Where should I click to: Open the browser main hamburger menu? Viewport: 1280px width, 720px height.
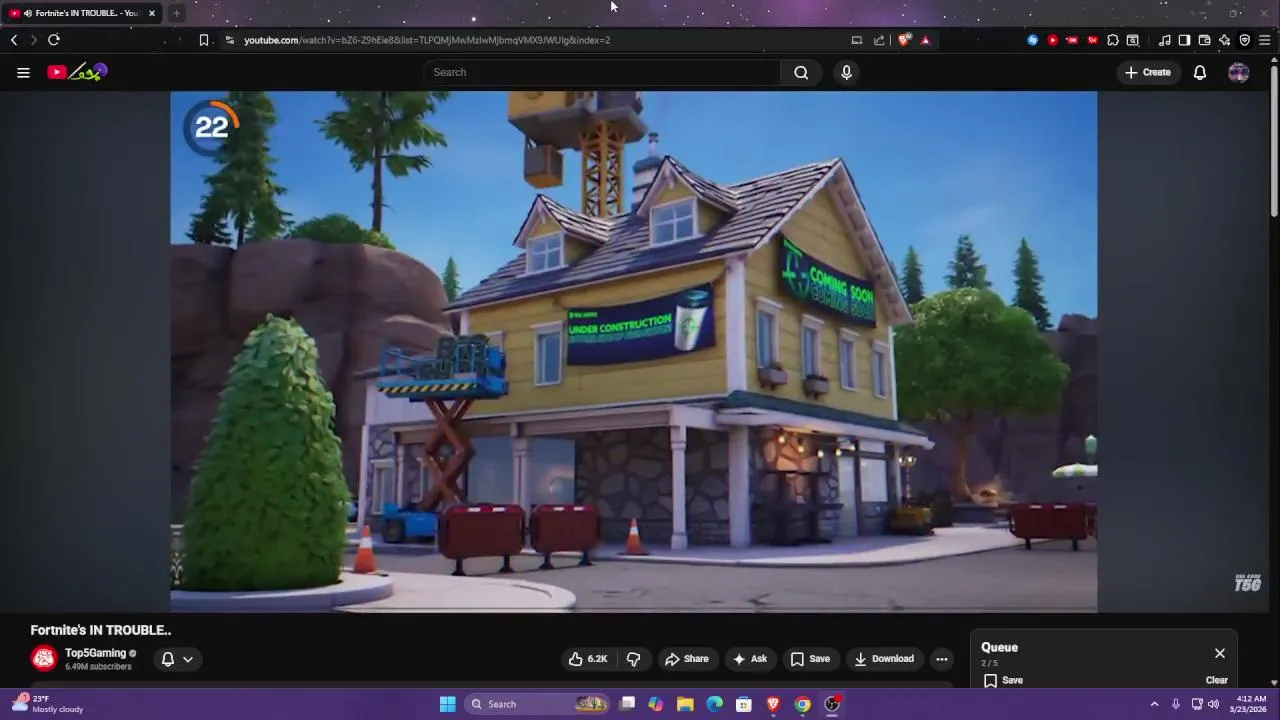[x=1266, y=40]
